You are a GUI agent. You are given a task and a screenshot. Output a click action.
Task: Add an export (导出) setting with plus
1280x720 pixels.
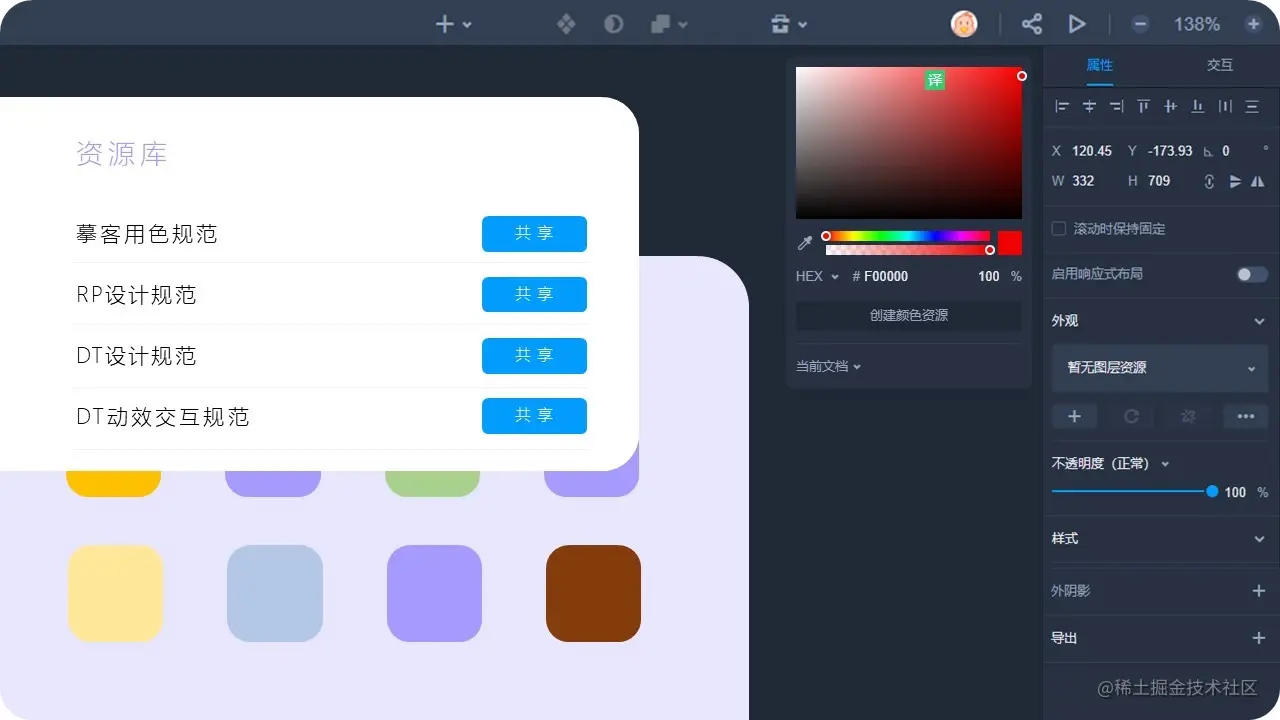pyautogui.click(x=1259, y=638)
